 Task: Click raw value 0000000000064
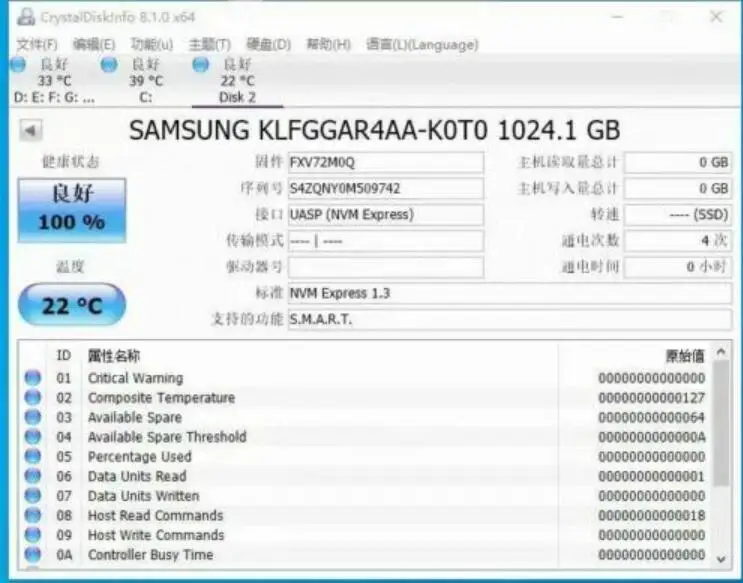click(x=652, y=418)
